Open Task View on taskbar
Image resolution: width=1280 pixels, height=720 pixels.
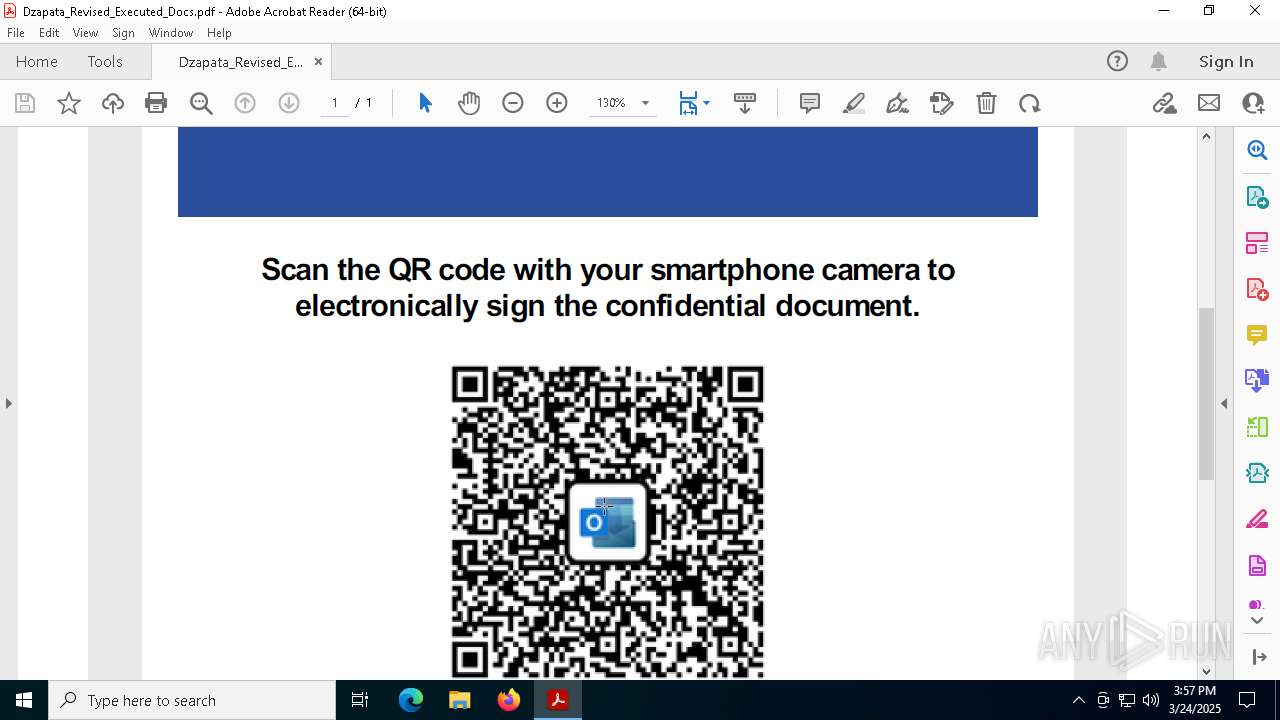(360, 700)
